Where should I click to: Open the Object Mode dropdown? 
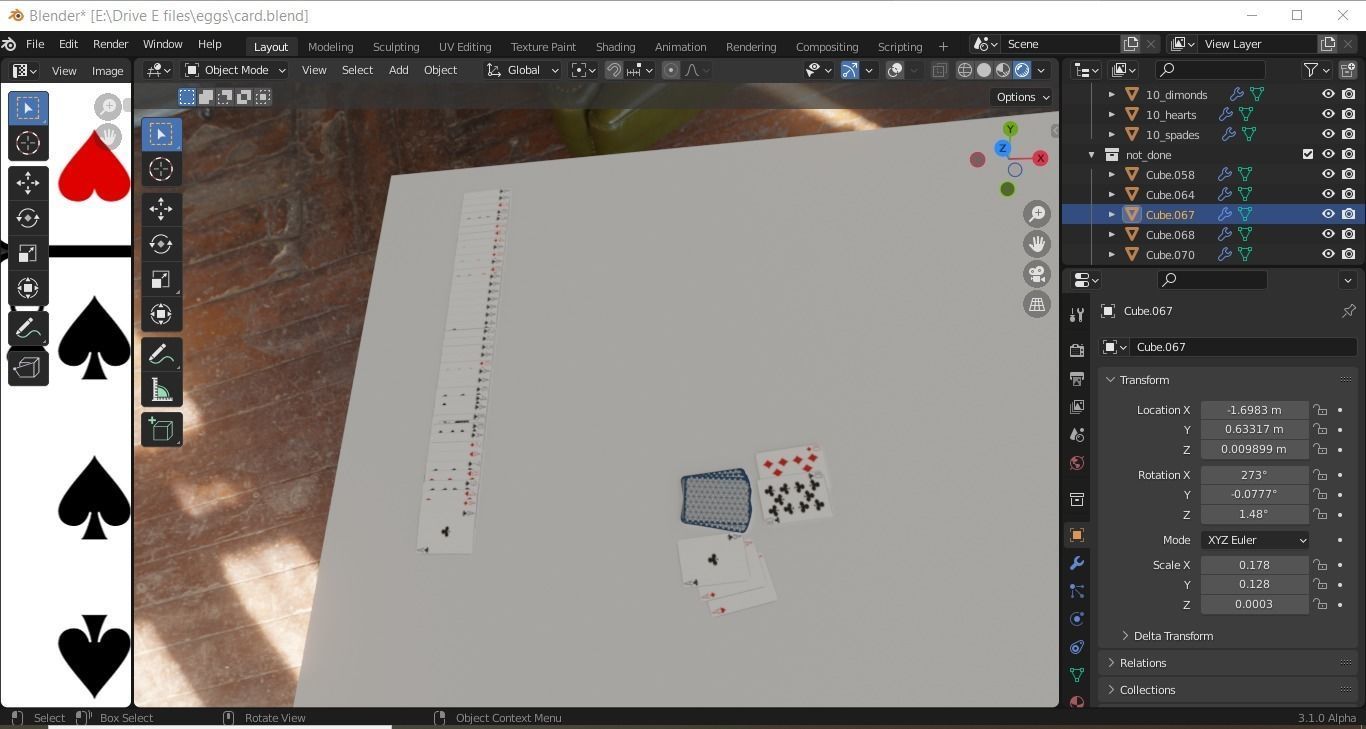235,70
